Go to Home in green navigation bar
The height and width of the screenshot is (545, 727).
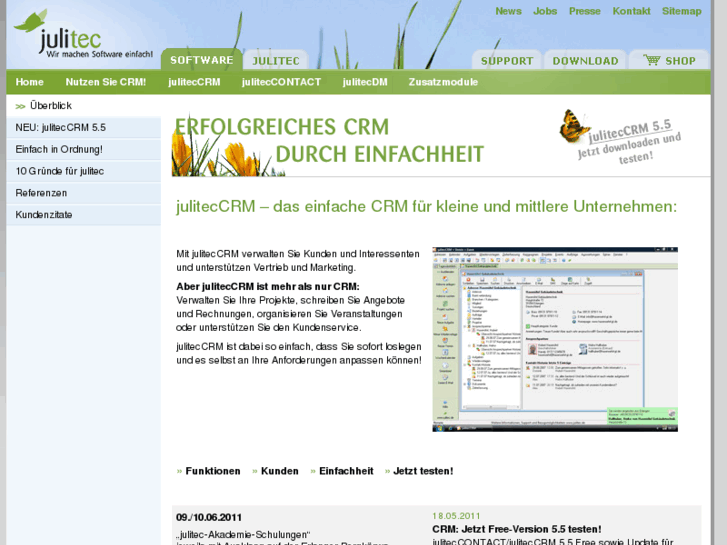click(x=30, y=82)
